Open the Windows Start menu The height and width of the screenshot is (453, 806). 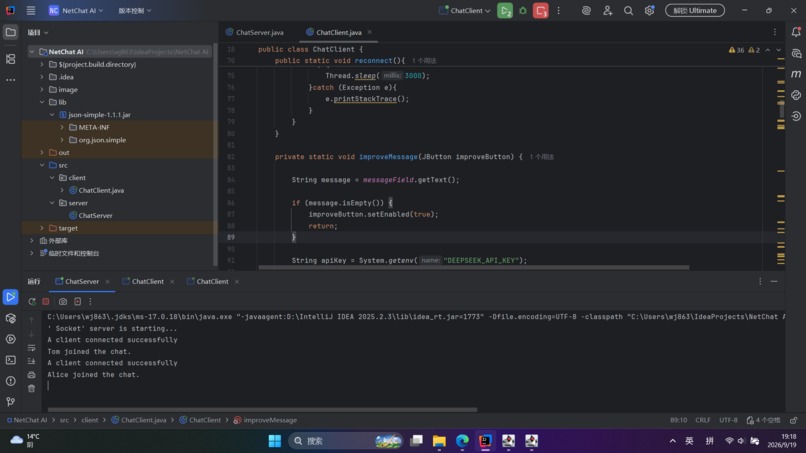point(275,441)
